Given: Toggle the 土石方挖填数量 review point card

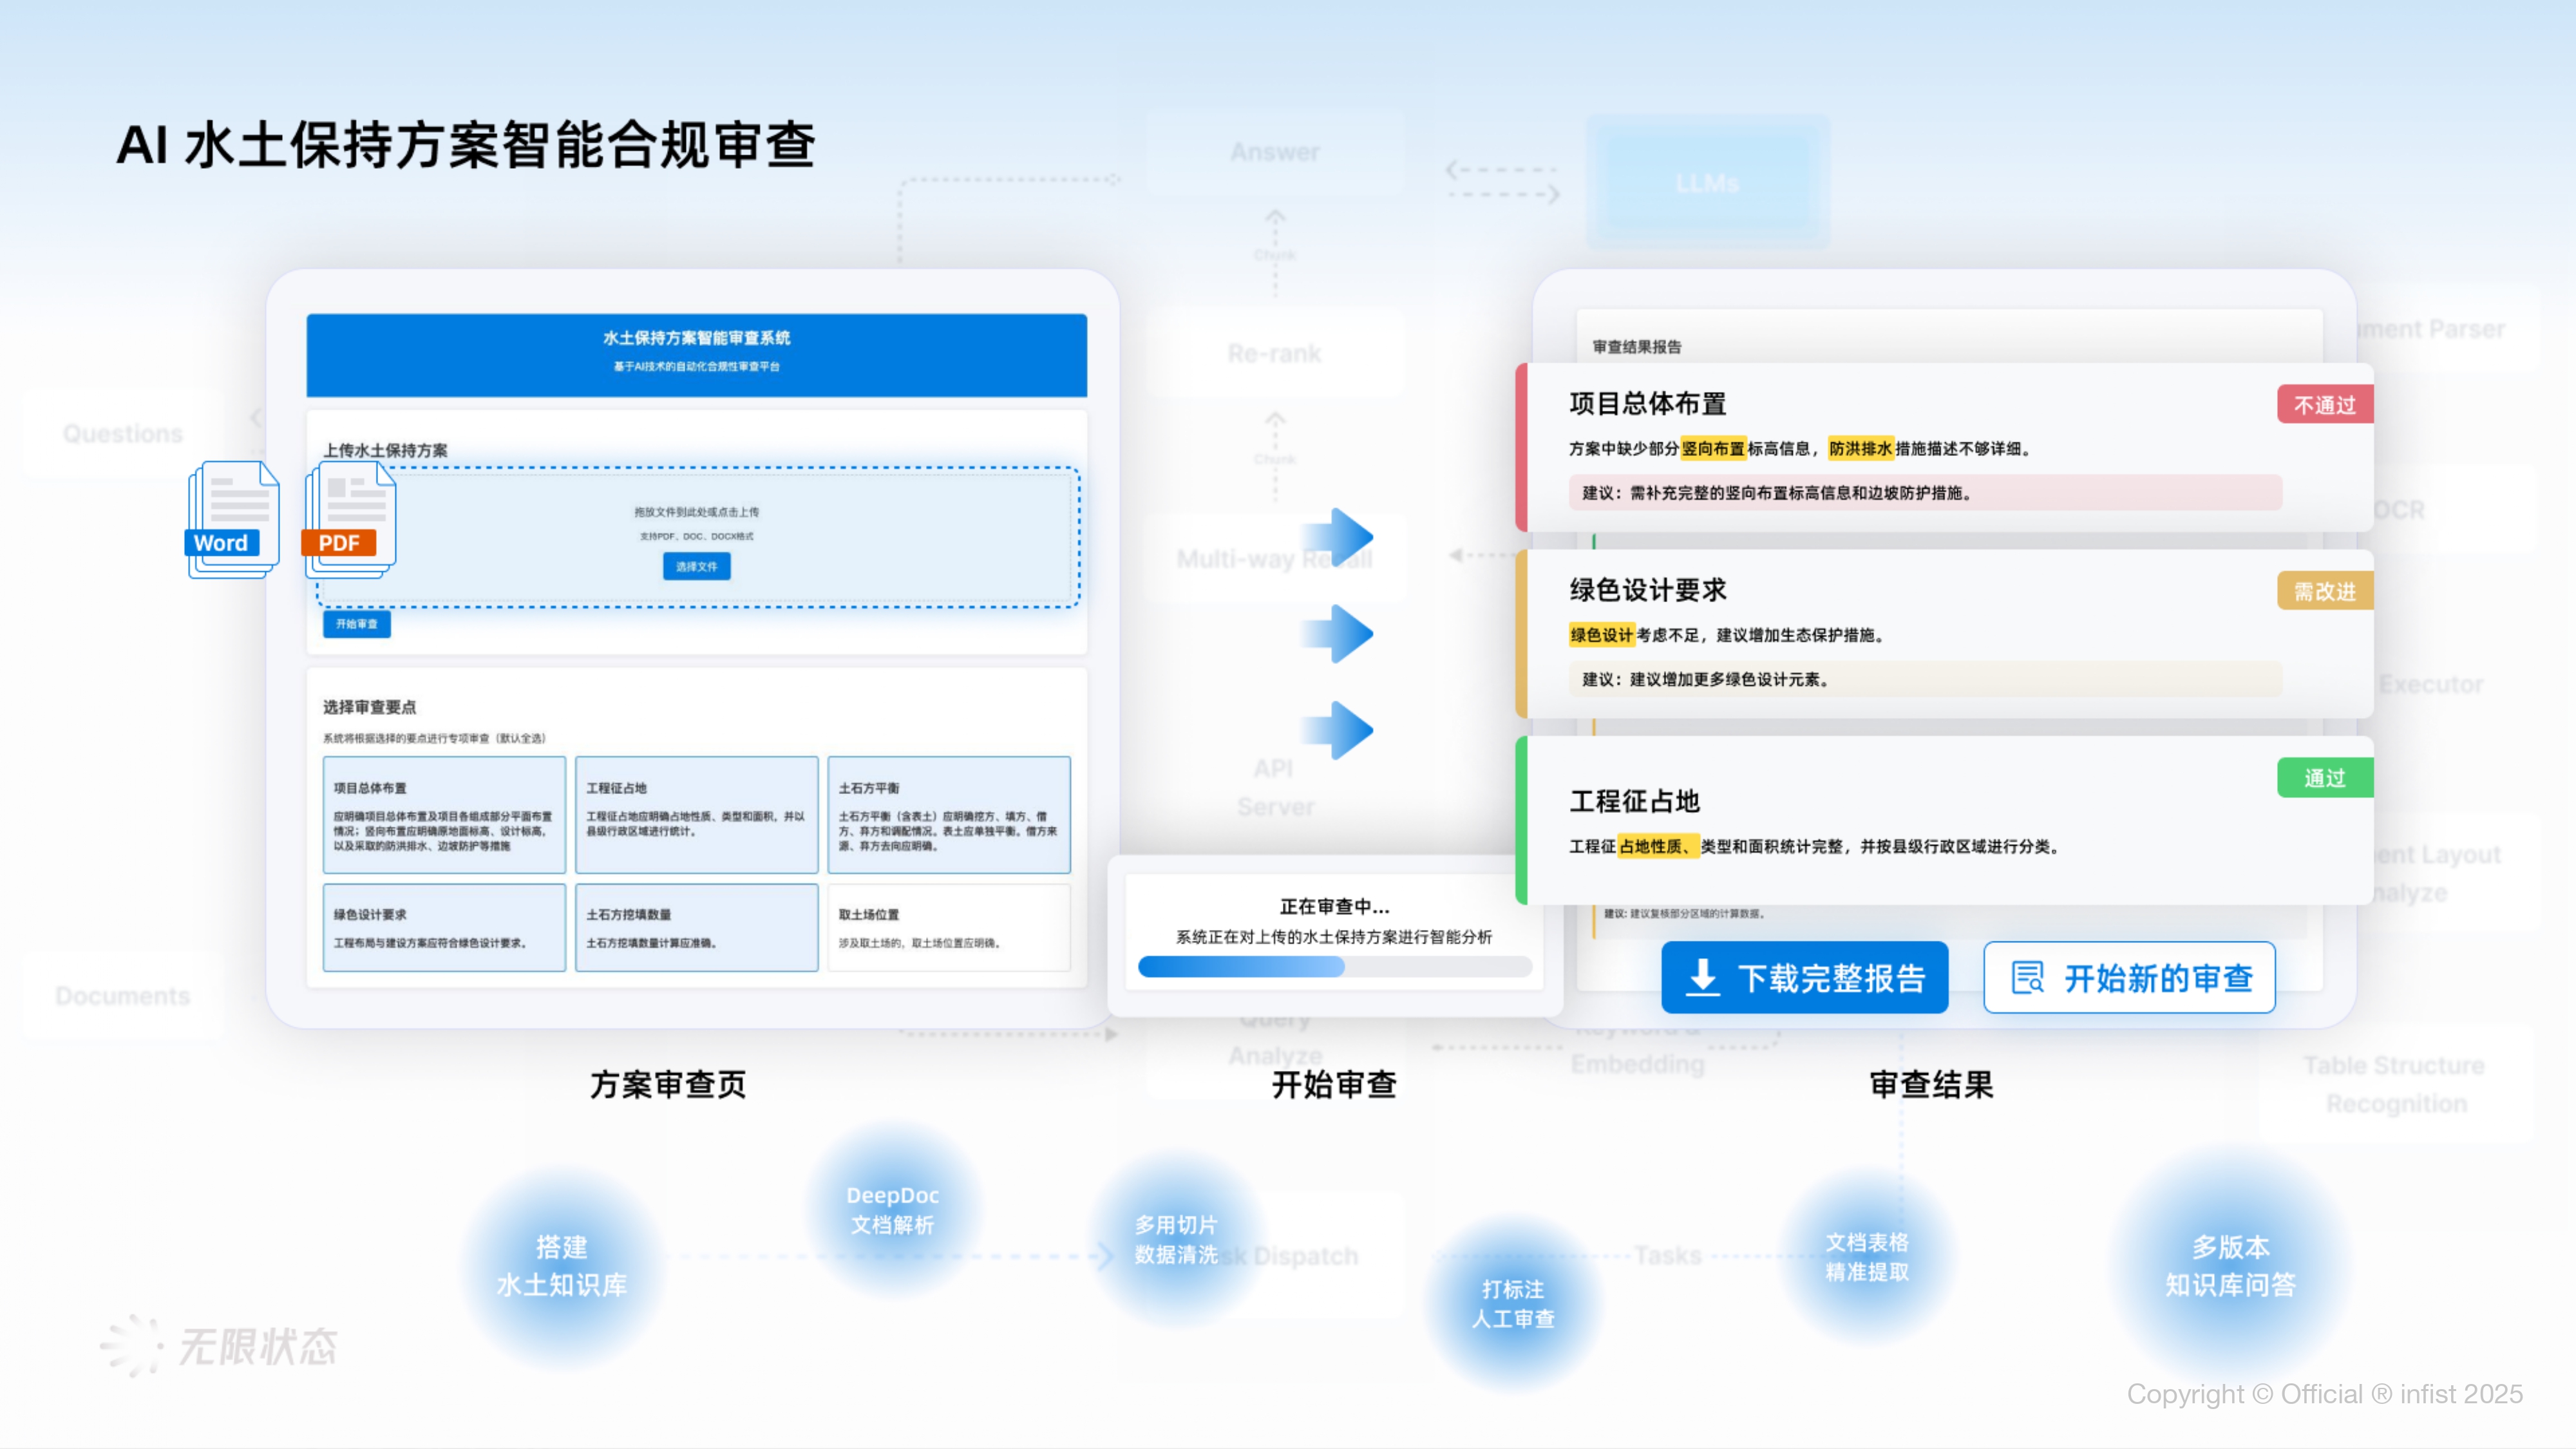Looking at the screenshot, I should pyautogui.click(x=696, y=927).
